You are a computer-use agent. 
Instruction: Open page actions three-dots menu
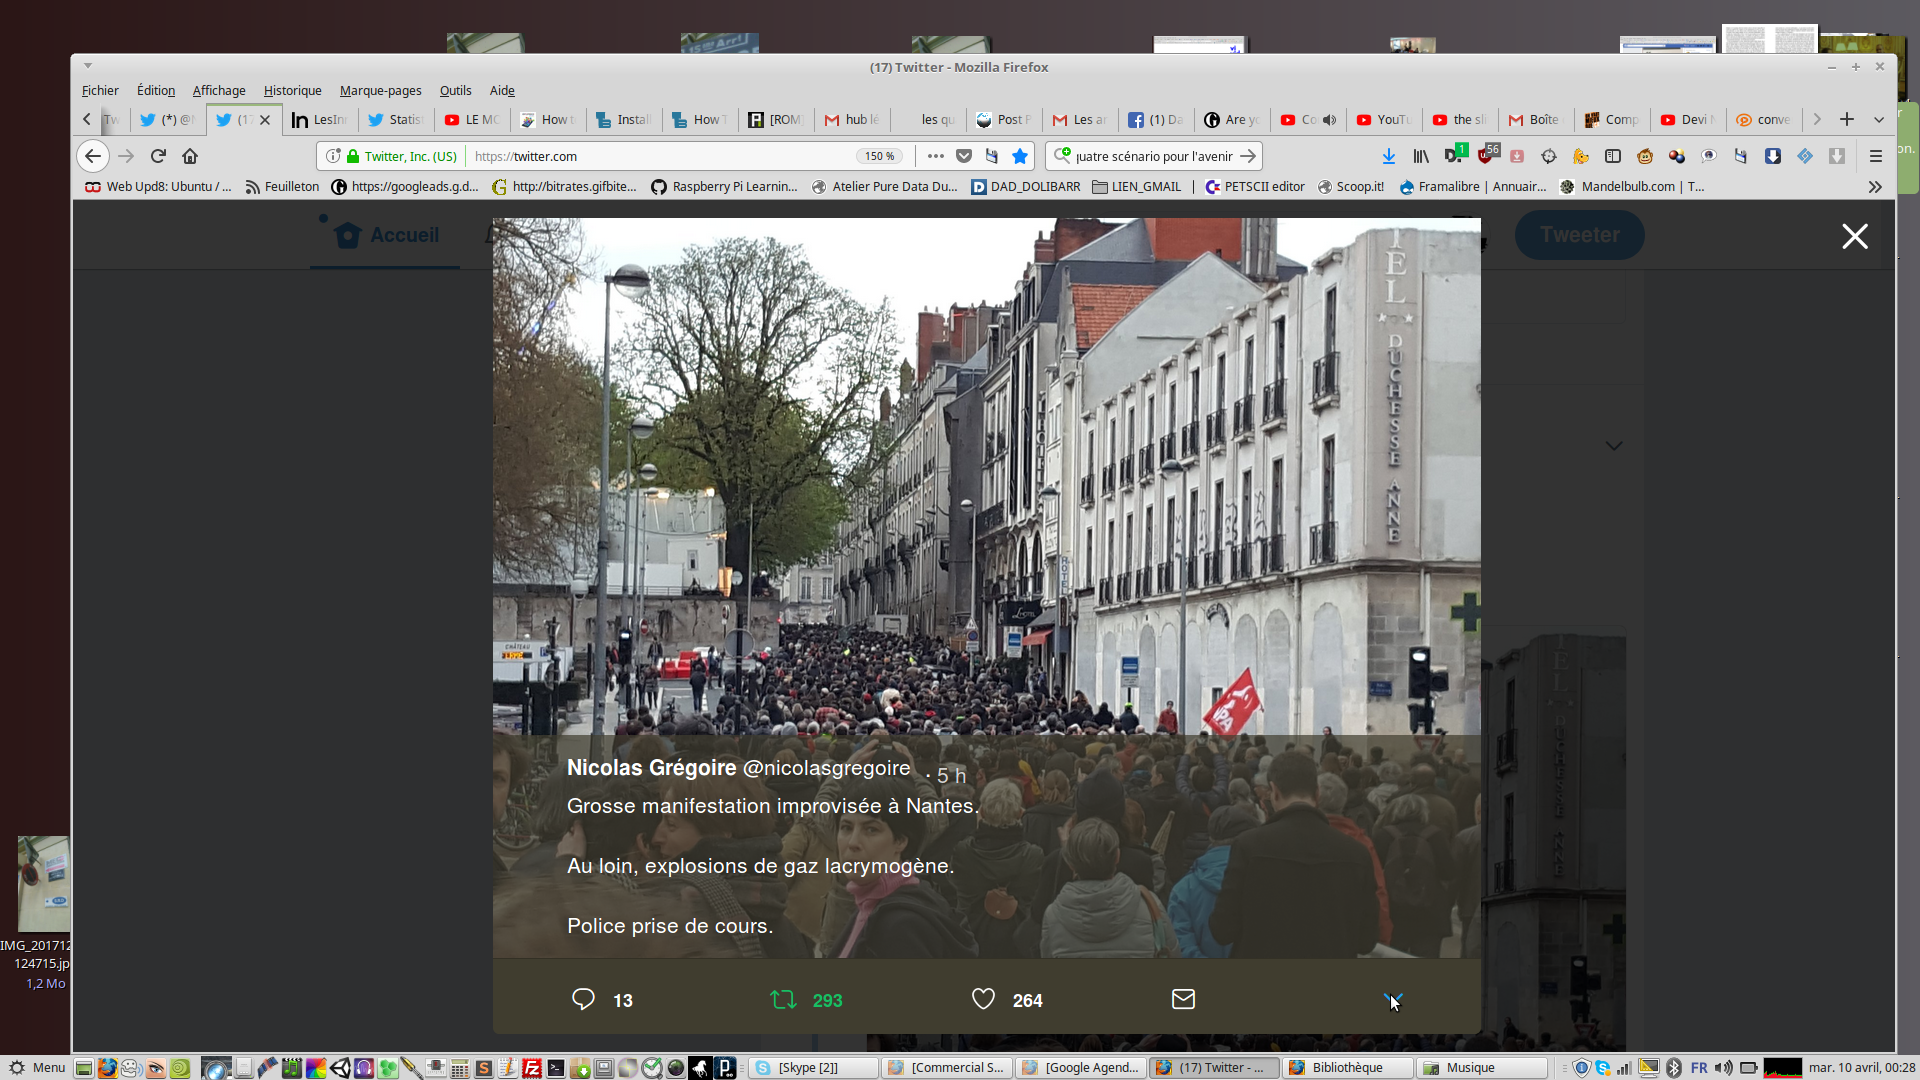(935, 156)
